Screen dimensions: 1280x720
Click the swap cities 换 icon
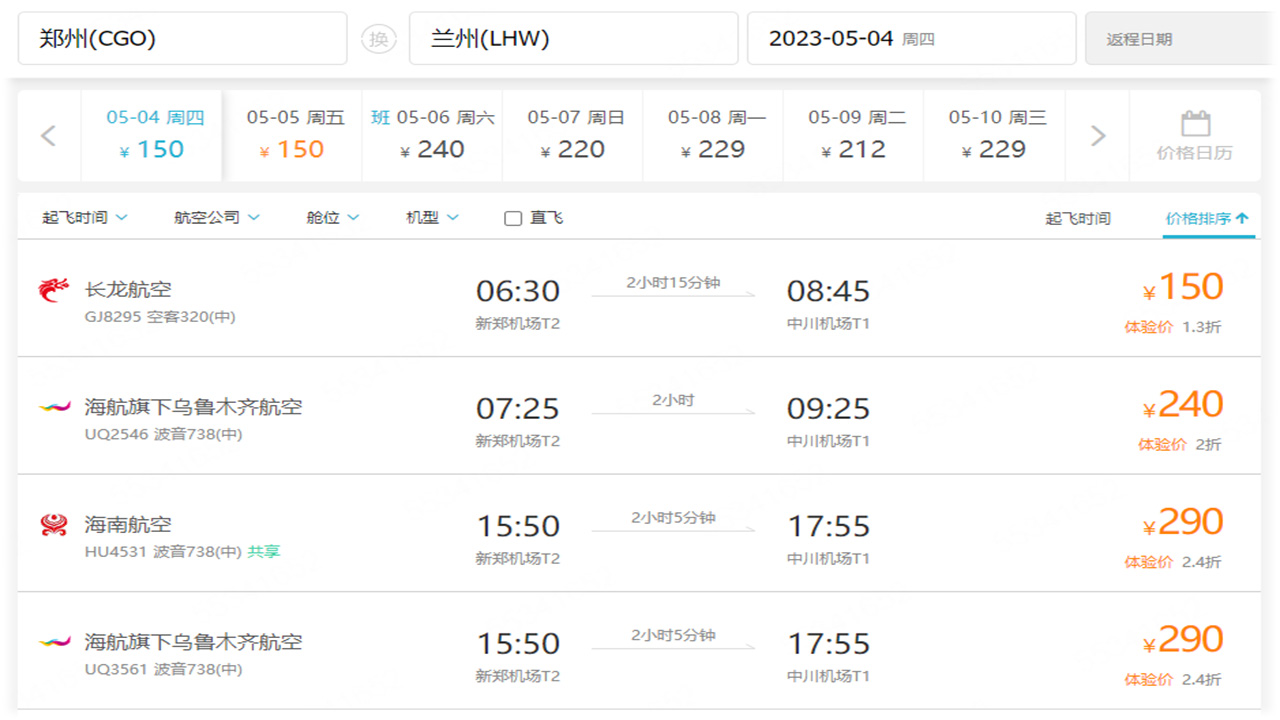(378, 39)
